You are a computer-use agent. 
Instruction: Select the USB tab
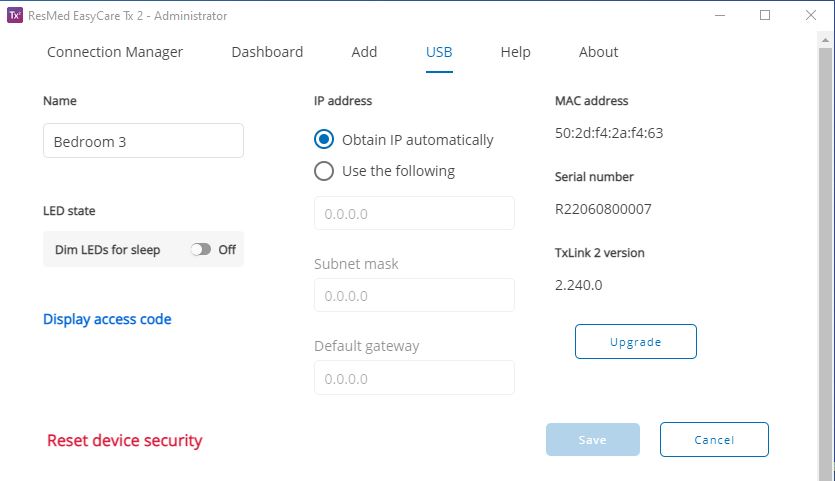point(439,52)
